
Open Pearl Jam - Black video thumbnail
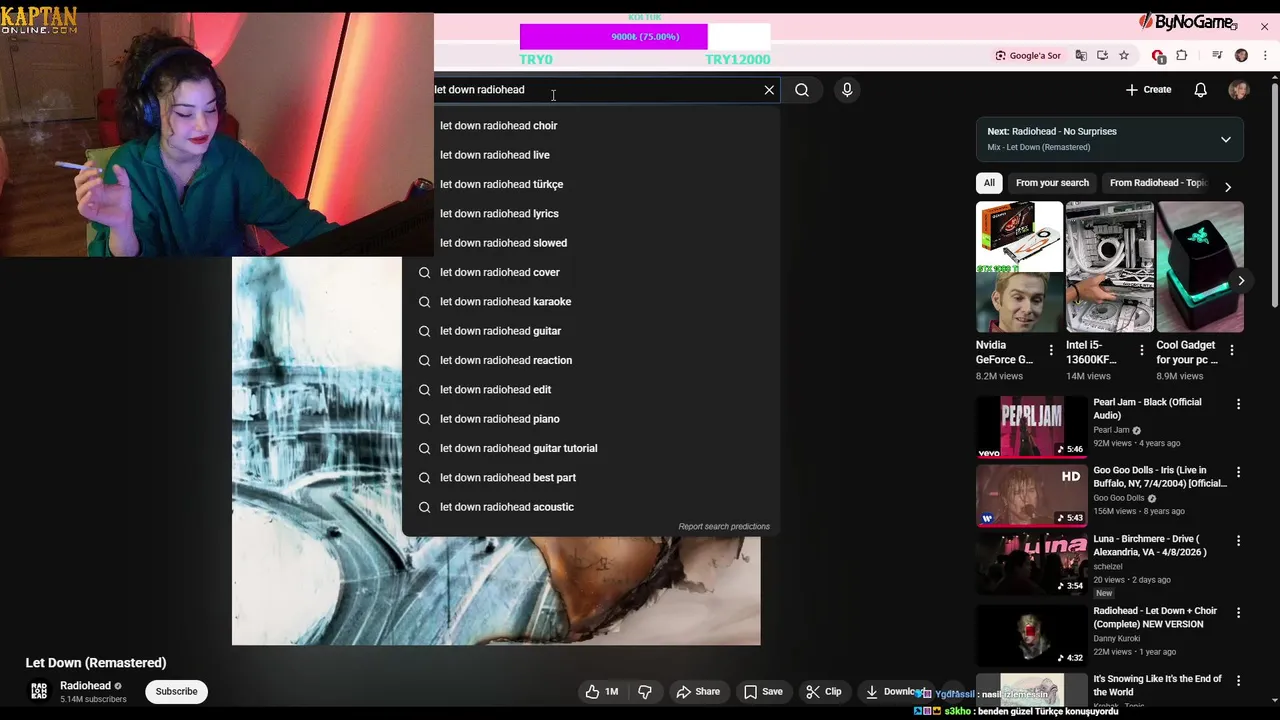1031,427
